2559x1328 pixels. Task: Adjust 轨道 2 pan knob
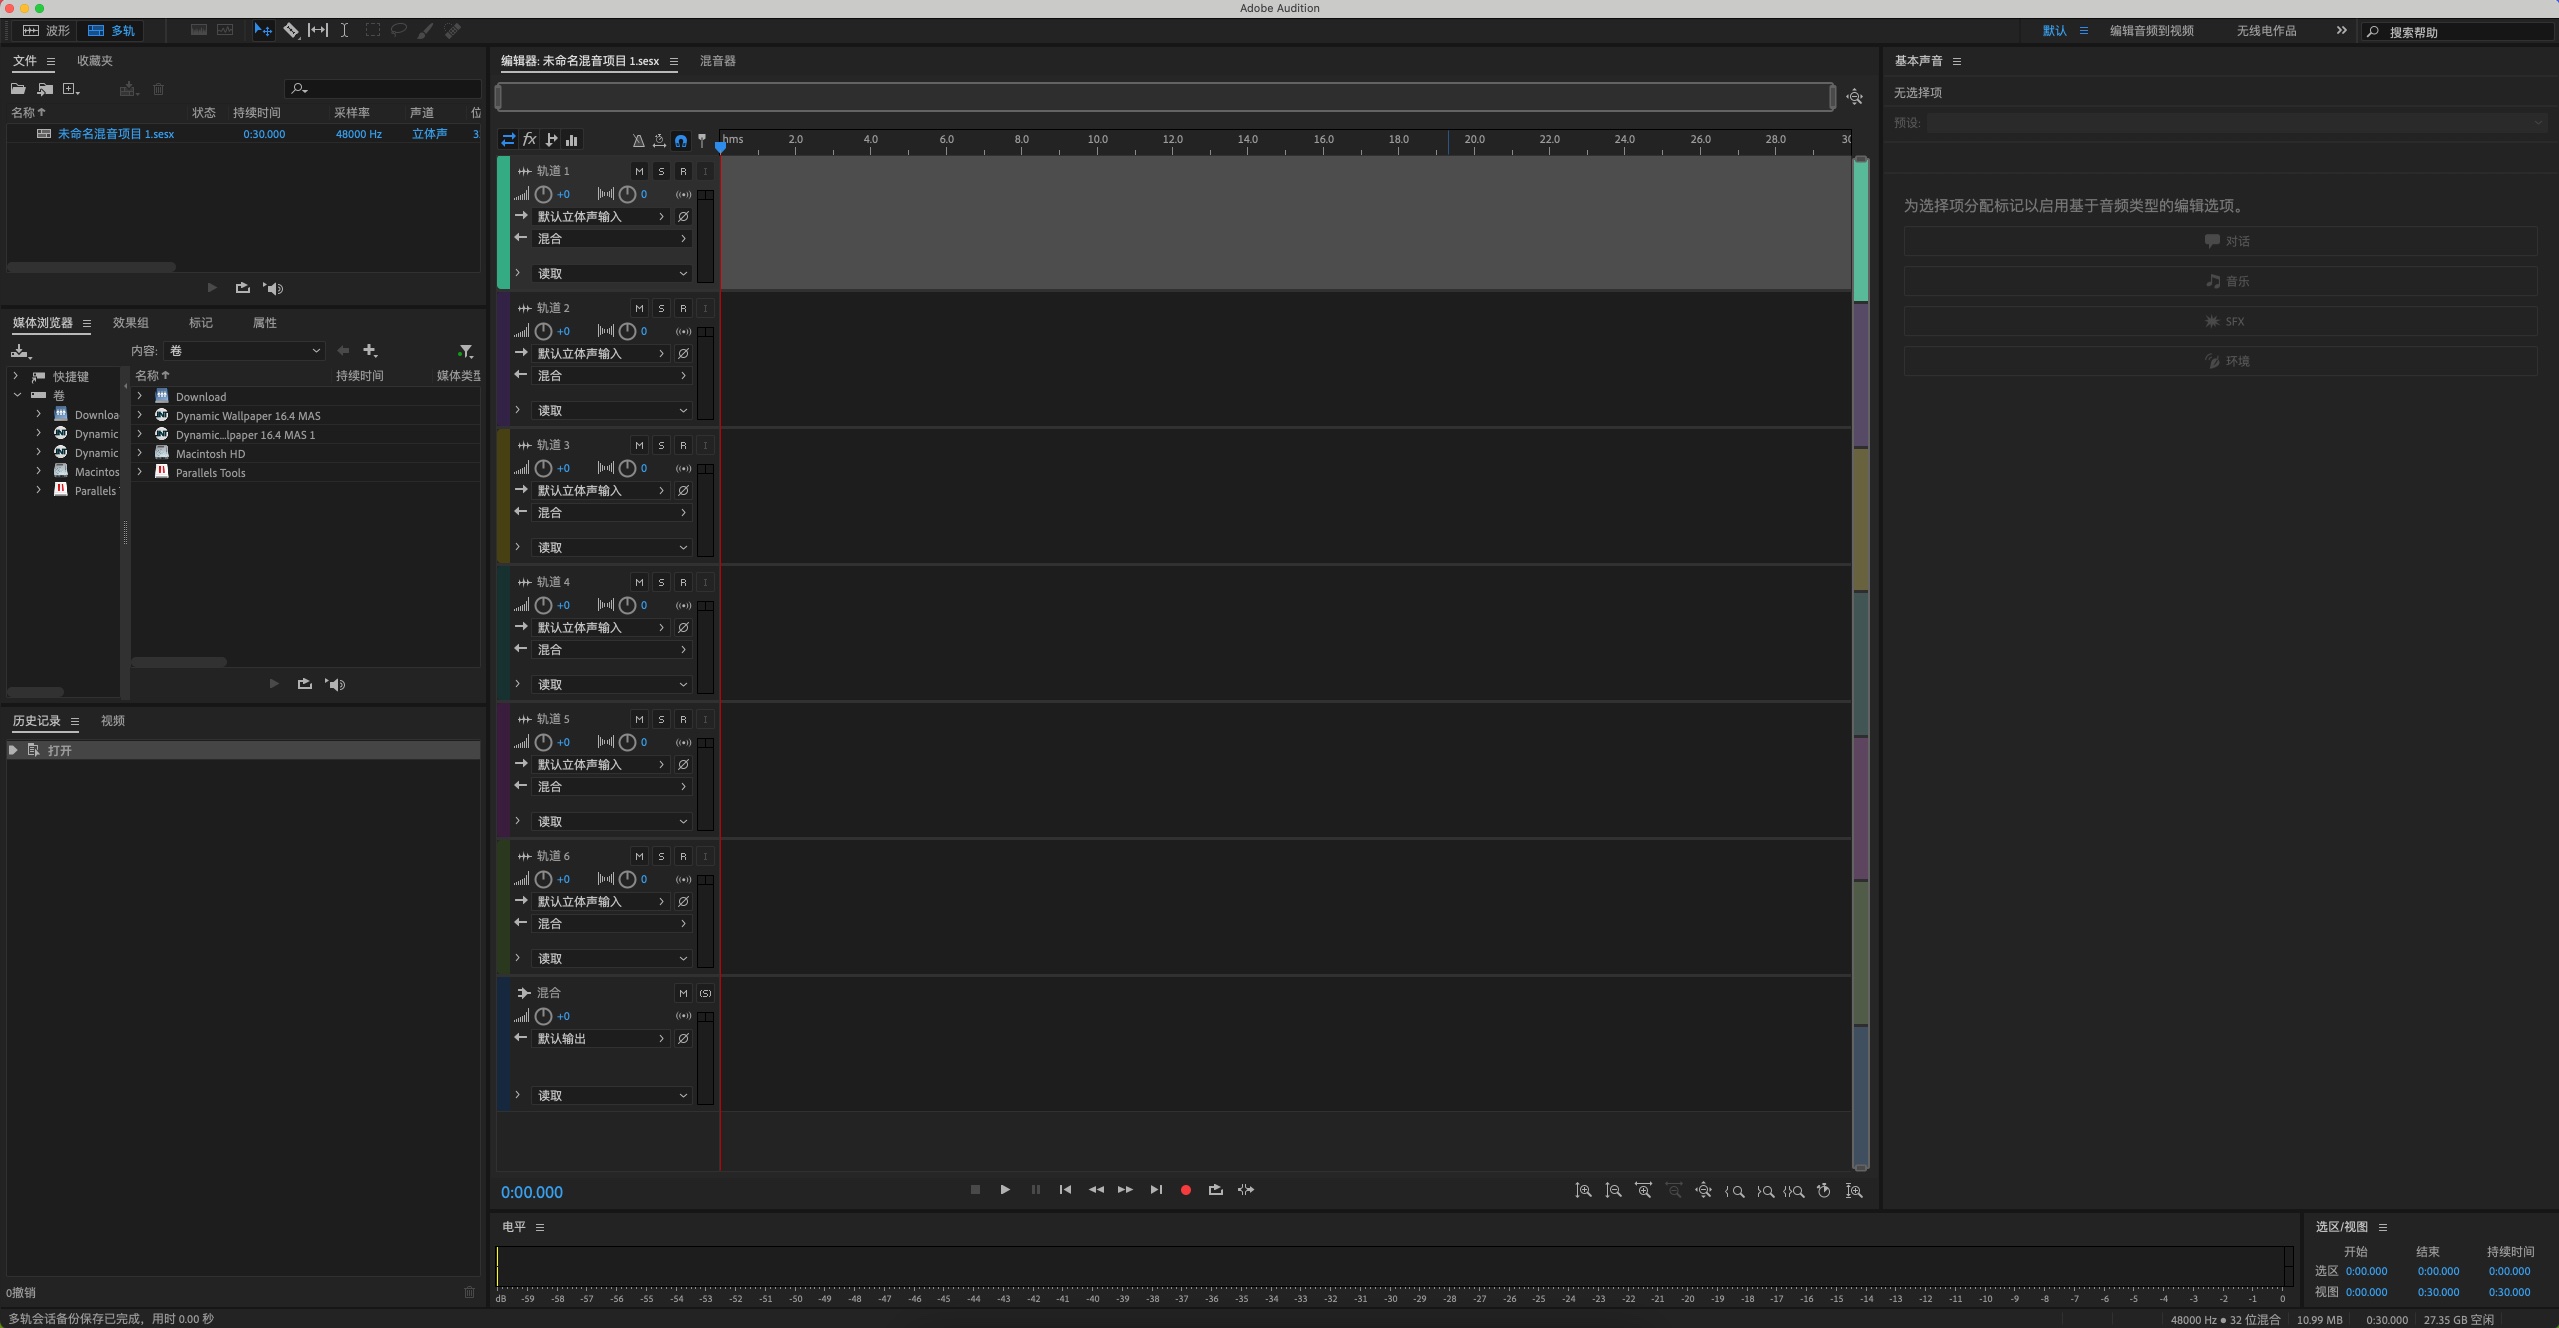627,331
